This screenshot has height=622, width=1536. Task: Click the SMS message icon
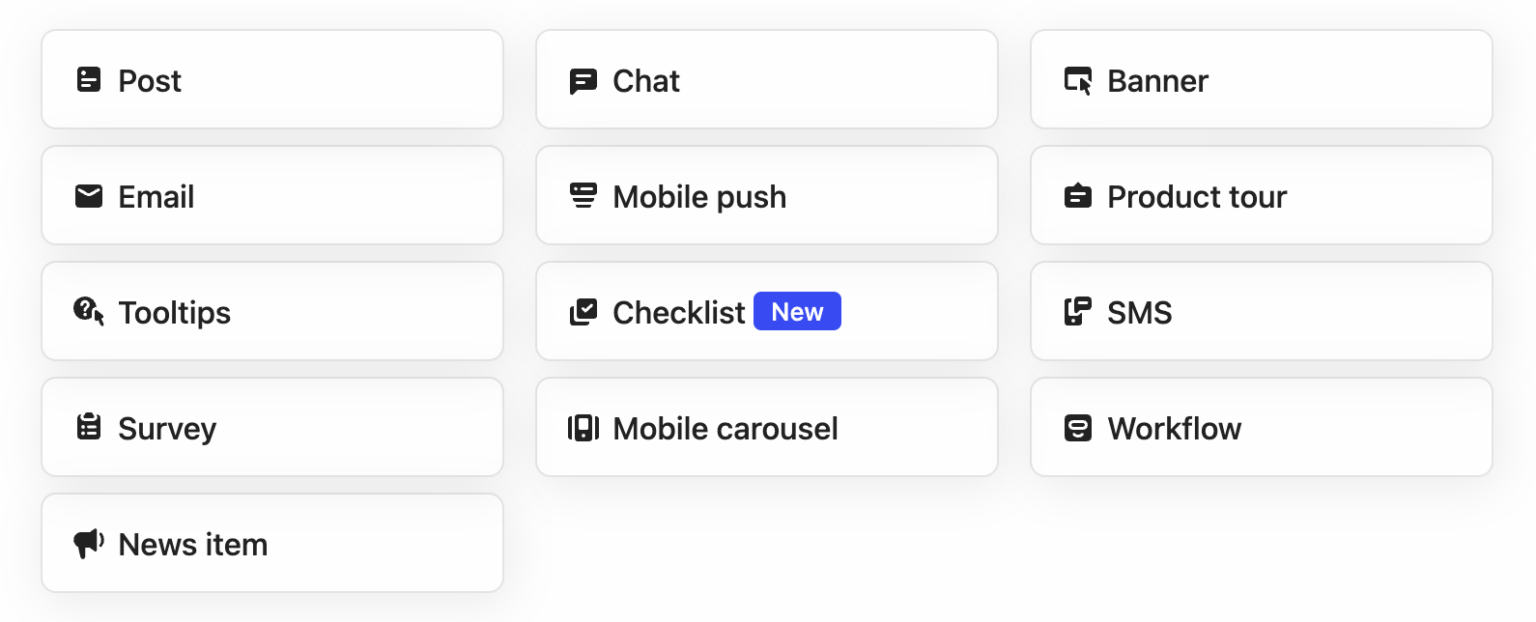click(1075, 311)
